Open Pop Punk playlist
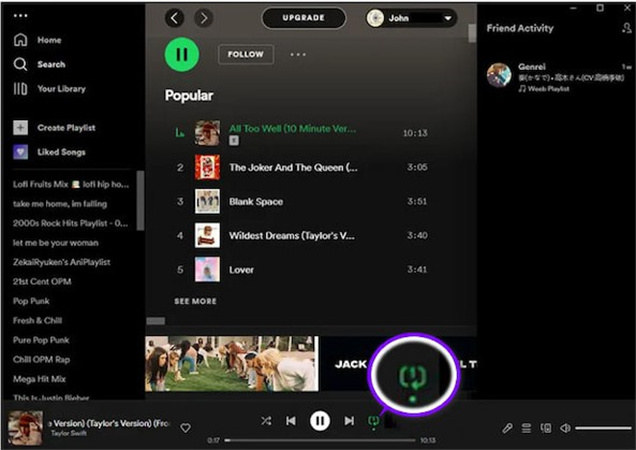Screen dimensions: 636x450 click(x=31, y=301)
